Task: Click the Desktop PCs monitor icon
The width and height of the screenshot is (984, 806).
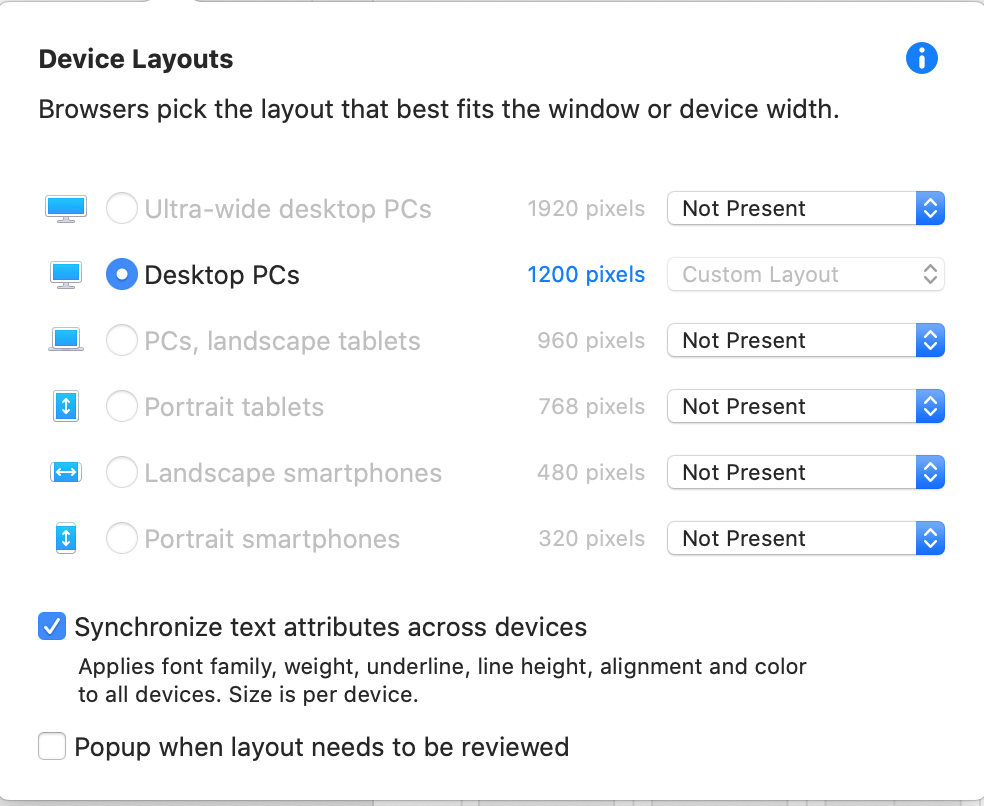Action: [x=66, y=275]
